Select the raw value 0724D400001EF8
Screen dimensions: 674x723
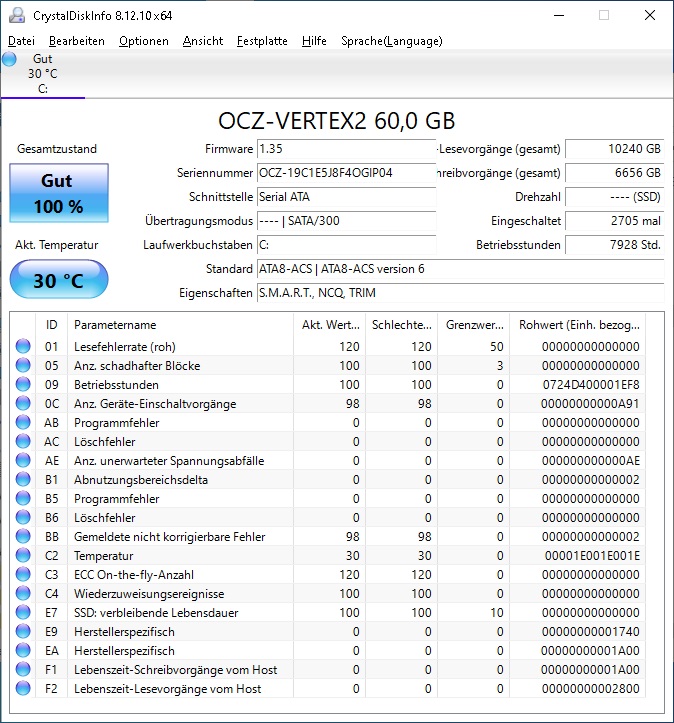point(591,385)
